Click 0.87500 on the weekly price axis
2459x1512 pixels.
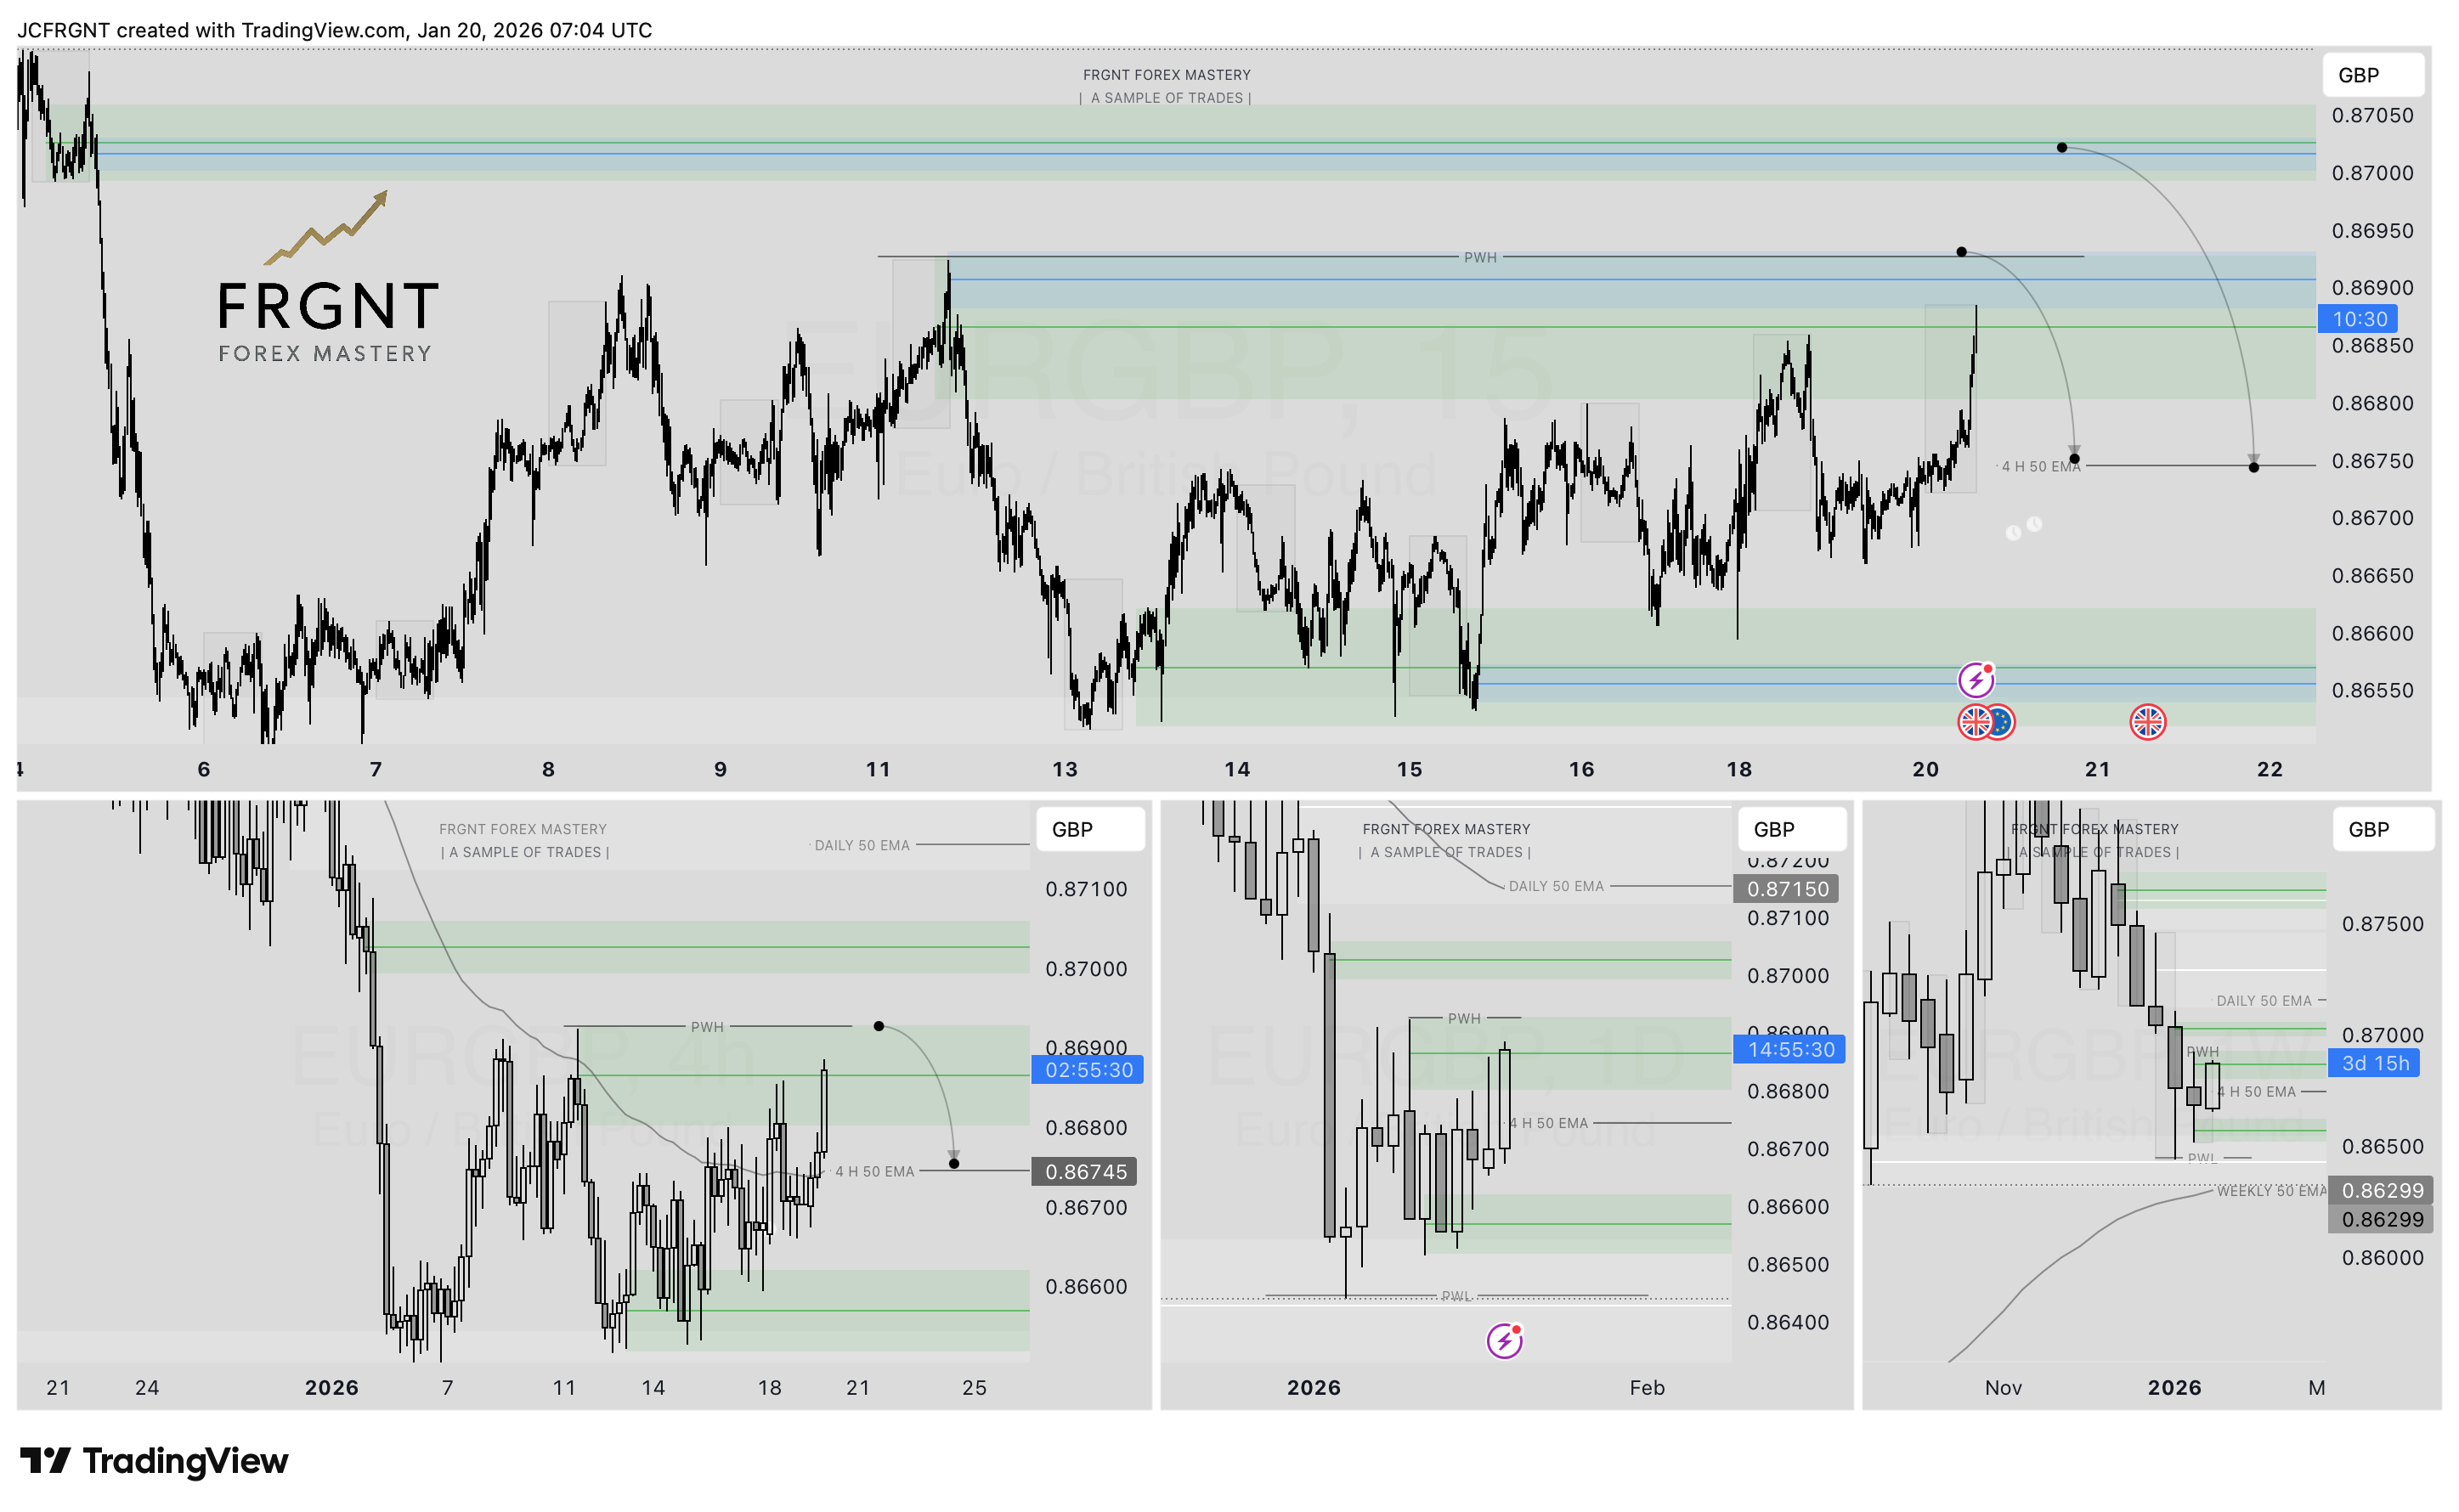click(2382, 924)
